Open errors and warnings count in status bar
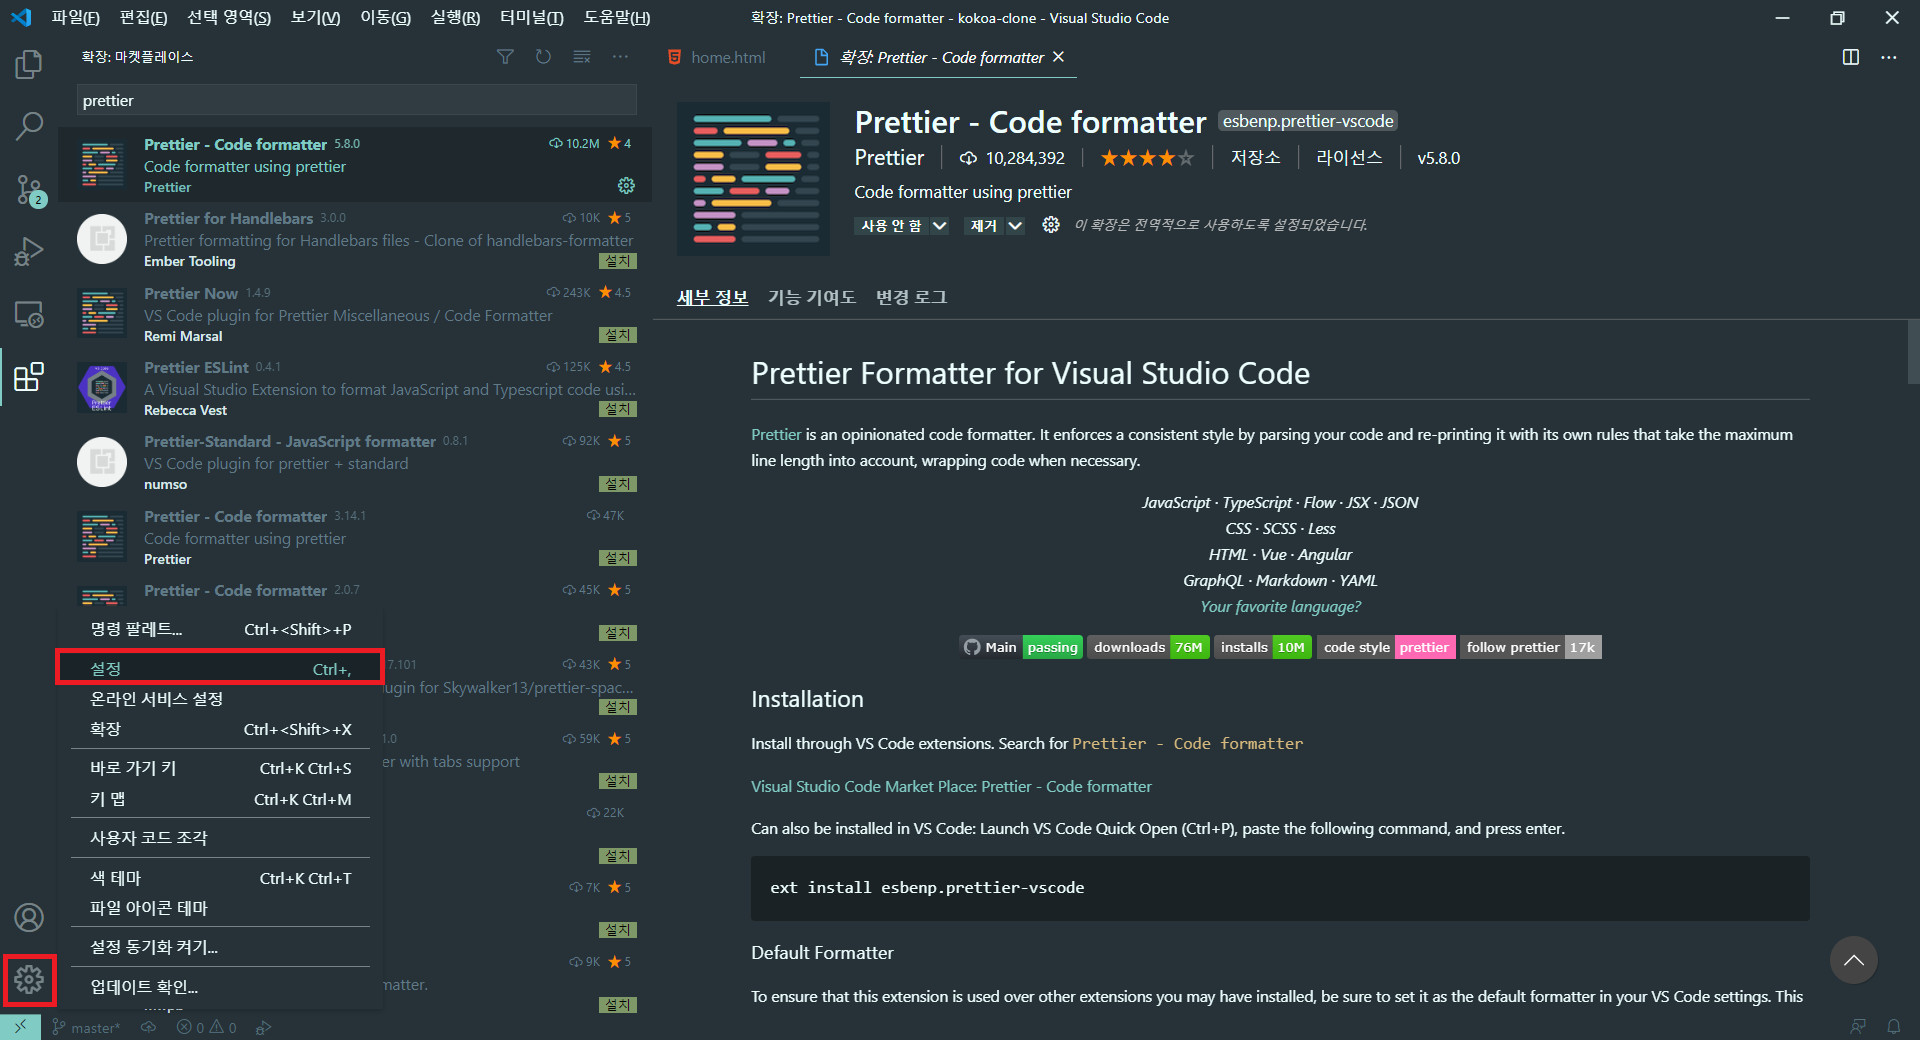 (206, 1027)
